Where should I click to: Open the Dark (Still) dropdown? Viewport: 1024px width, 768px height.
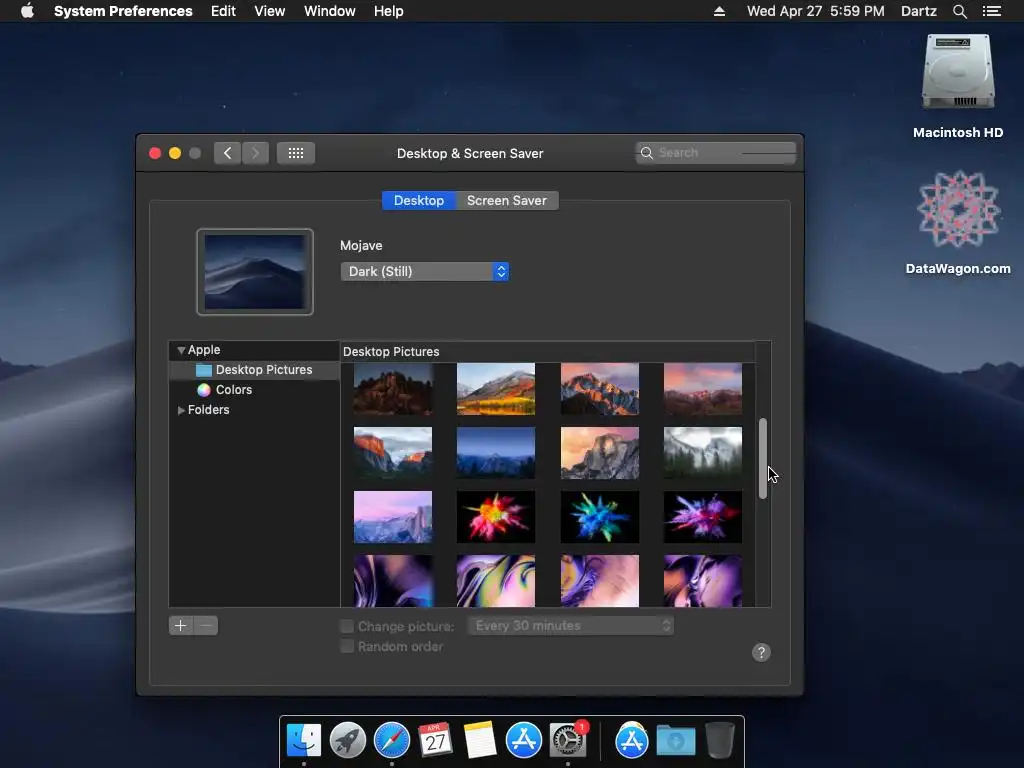coord(424,272)
